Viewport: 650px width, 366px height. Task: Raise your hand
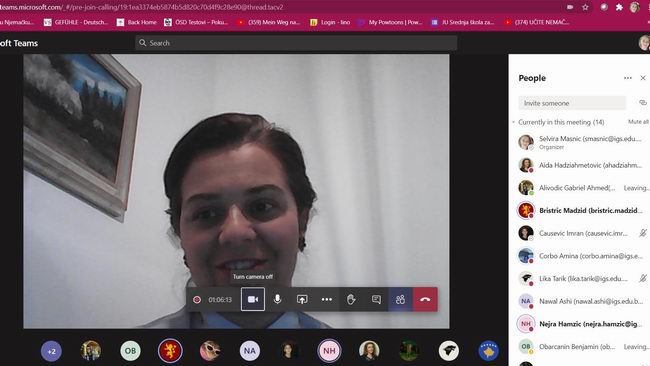[x=351, y=299]
